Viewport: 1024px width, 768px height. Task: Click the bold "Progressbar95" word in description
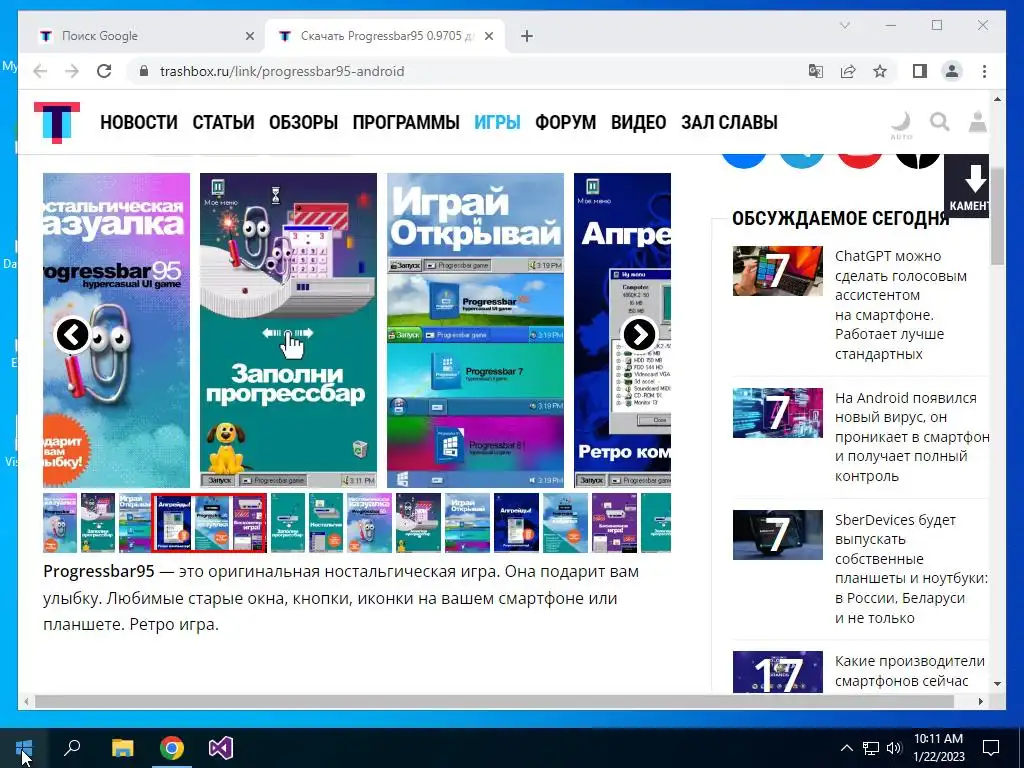[99, 571]
